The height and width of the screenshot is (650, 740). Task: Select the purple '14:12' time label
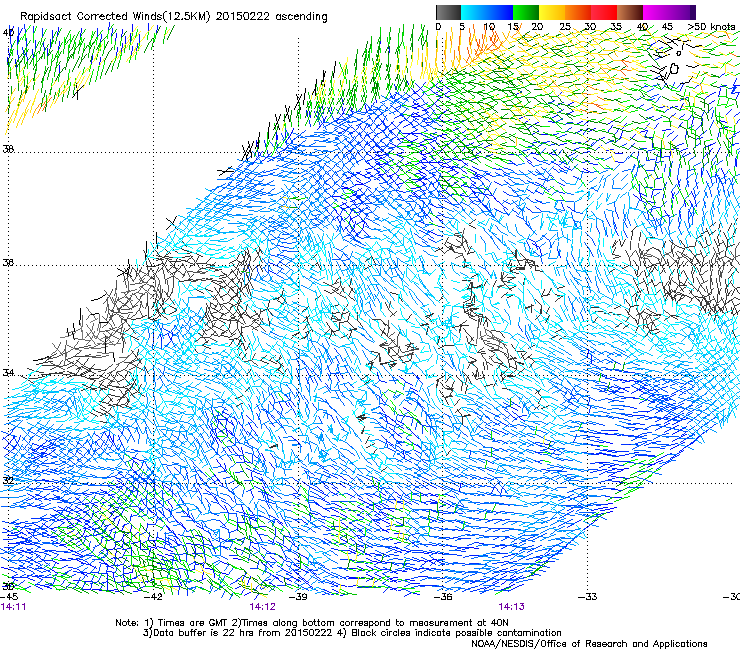262,607
